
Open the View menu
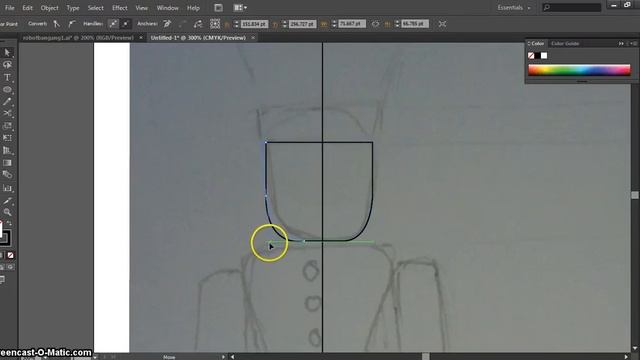click(142, 8)
